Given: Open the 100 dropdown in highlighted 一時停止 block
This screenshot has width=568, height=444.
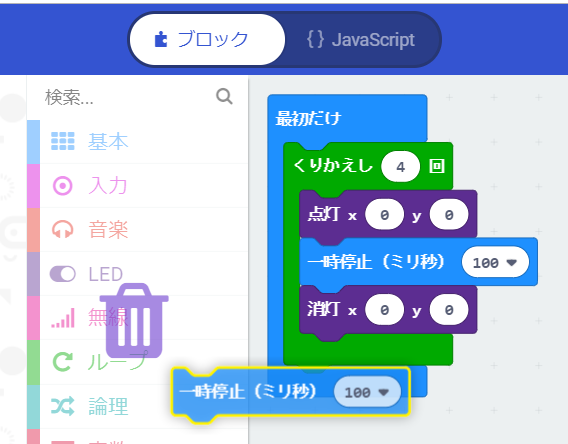Looking at the screenshot, I should tap(367, 392).
